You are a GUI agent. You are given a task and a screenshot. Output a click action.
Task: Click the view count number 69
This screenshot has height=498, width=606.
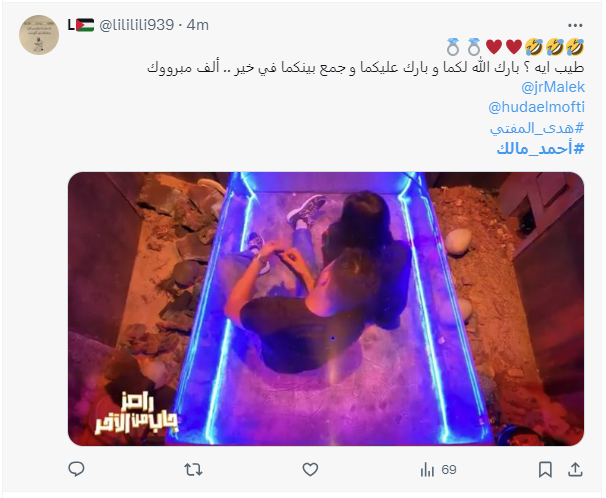[x=449, y=470]
